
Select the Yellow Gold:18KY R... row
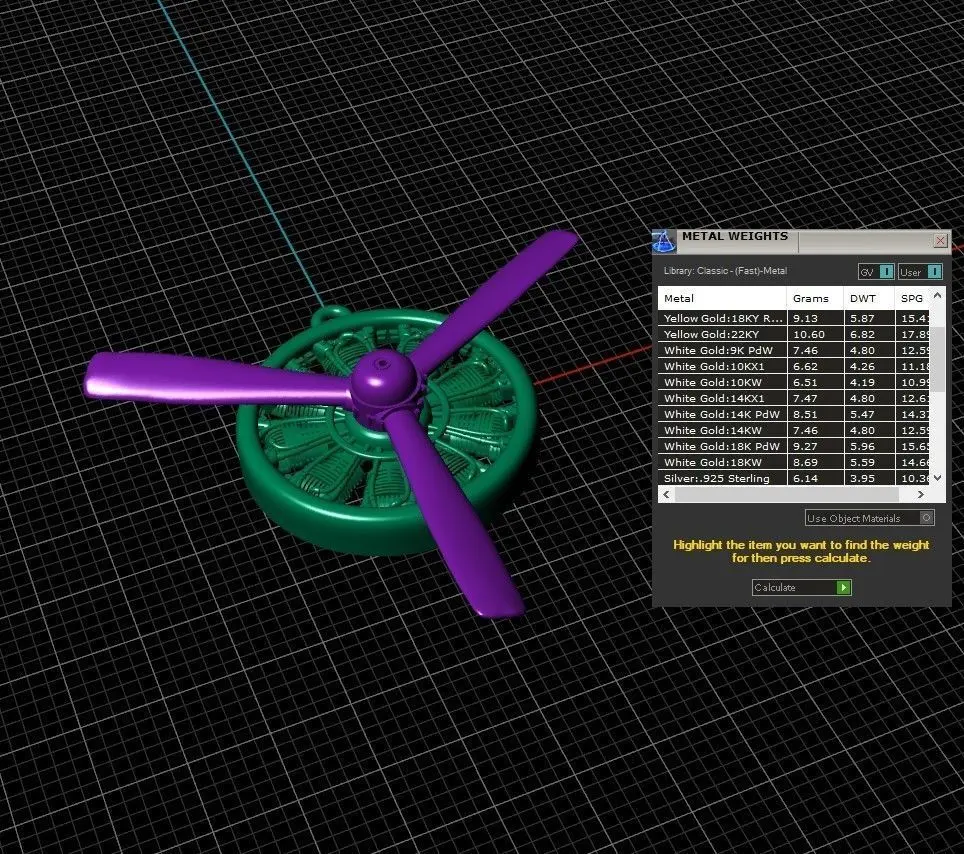coord(794,318)
